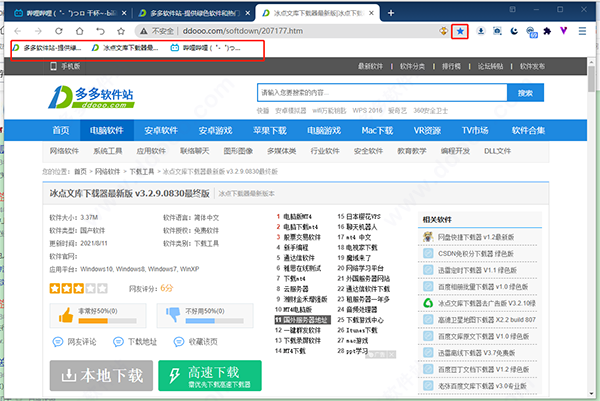
Task: Go back with the browser back arrow
Action: tap(18, 31)
